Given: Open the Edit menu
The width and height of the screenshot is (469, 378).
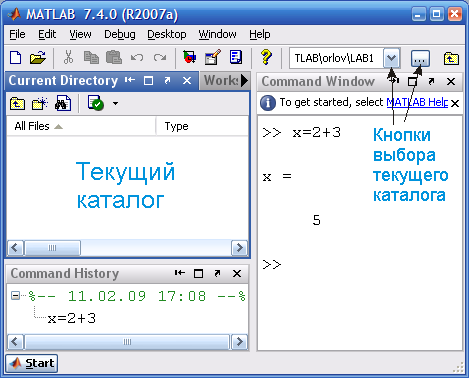Looking at the screenshot, I should (x=47, y=34).
